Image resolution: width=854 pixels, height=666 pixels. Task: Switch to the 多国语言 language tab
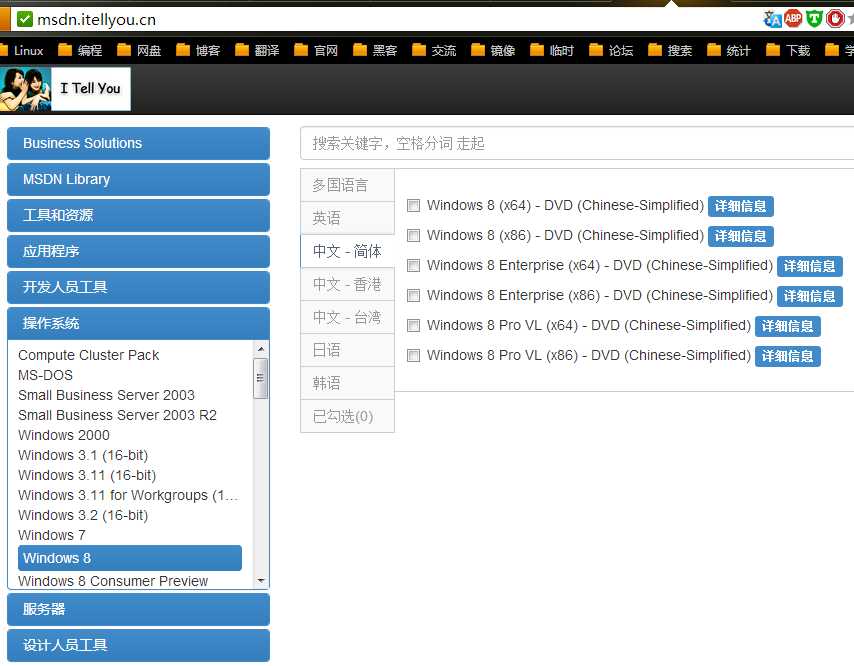coord(347,185)
